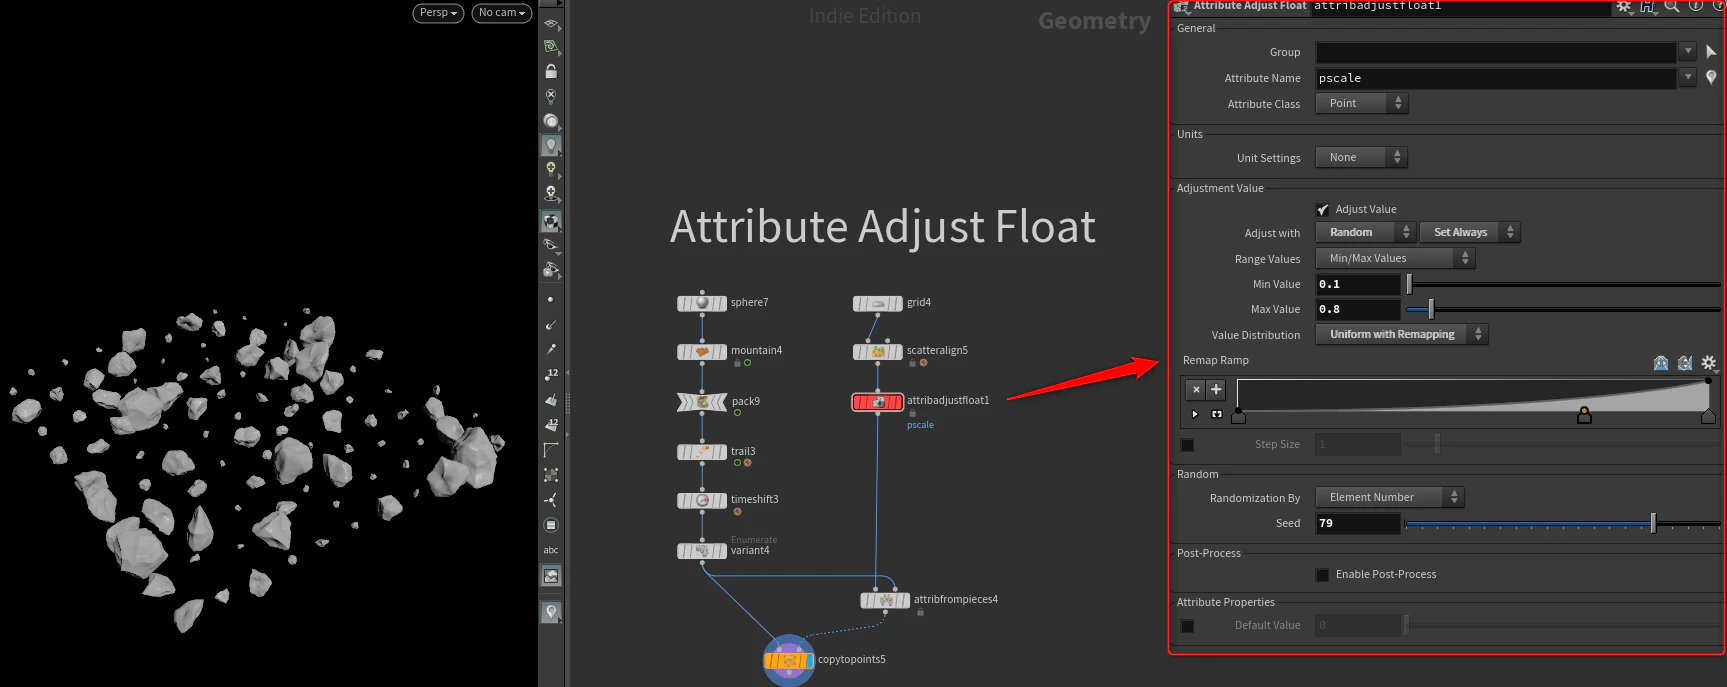Open the parameter panel gear menu
The width and height of the screenshot is (1727, 687).
1624,6
